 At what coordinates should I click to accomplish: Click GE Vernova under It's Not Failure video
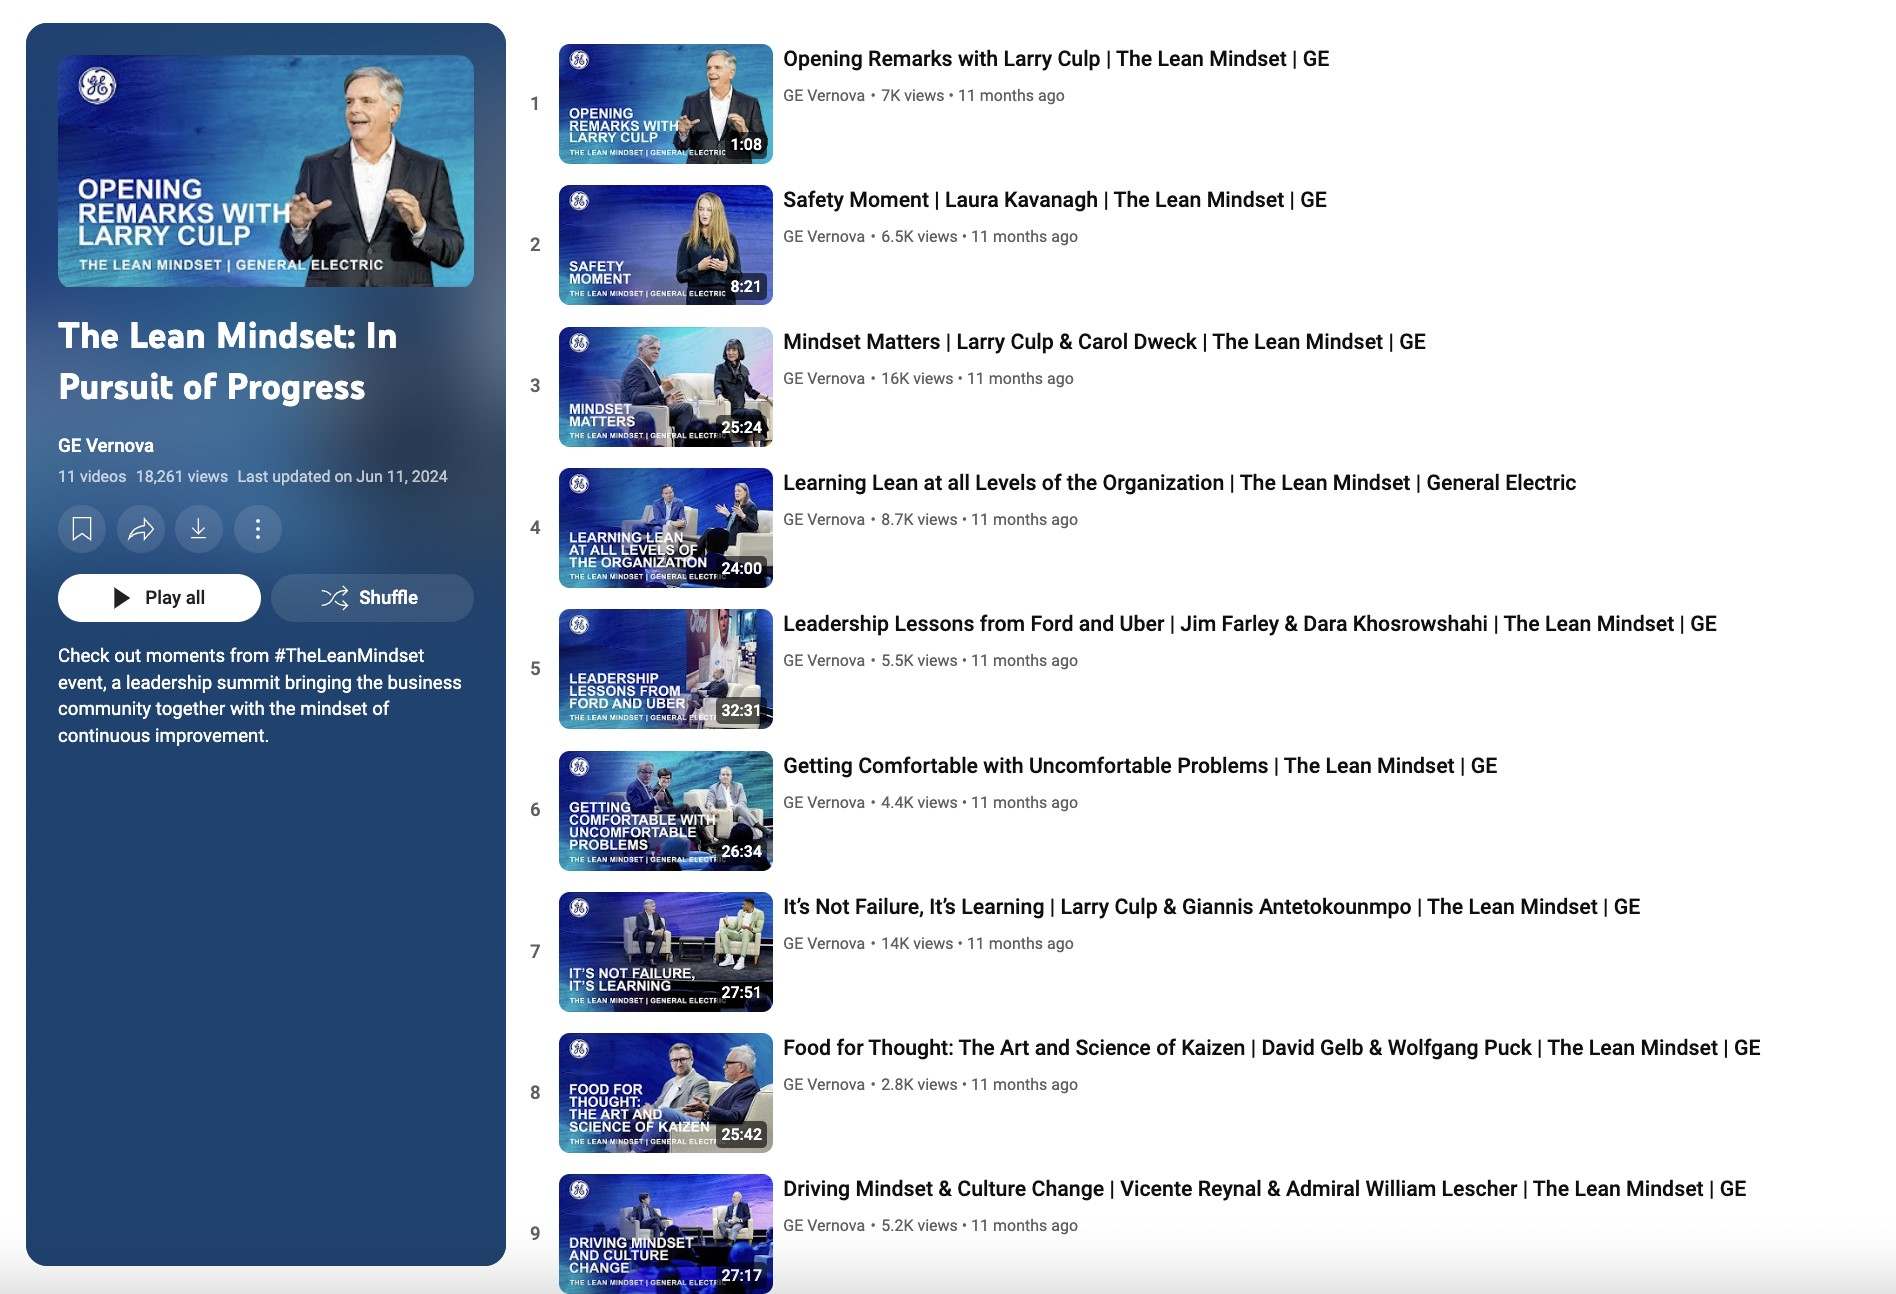tap(824, 944)
